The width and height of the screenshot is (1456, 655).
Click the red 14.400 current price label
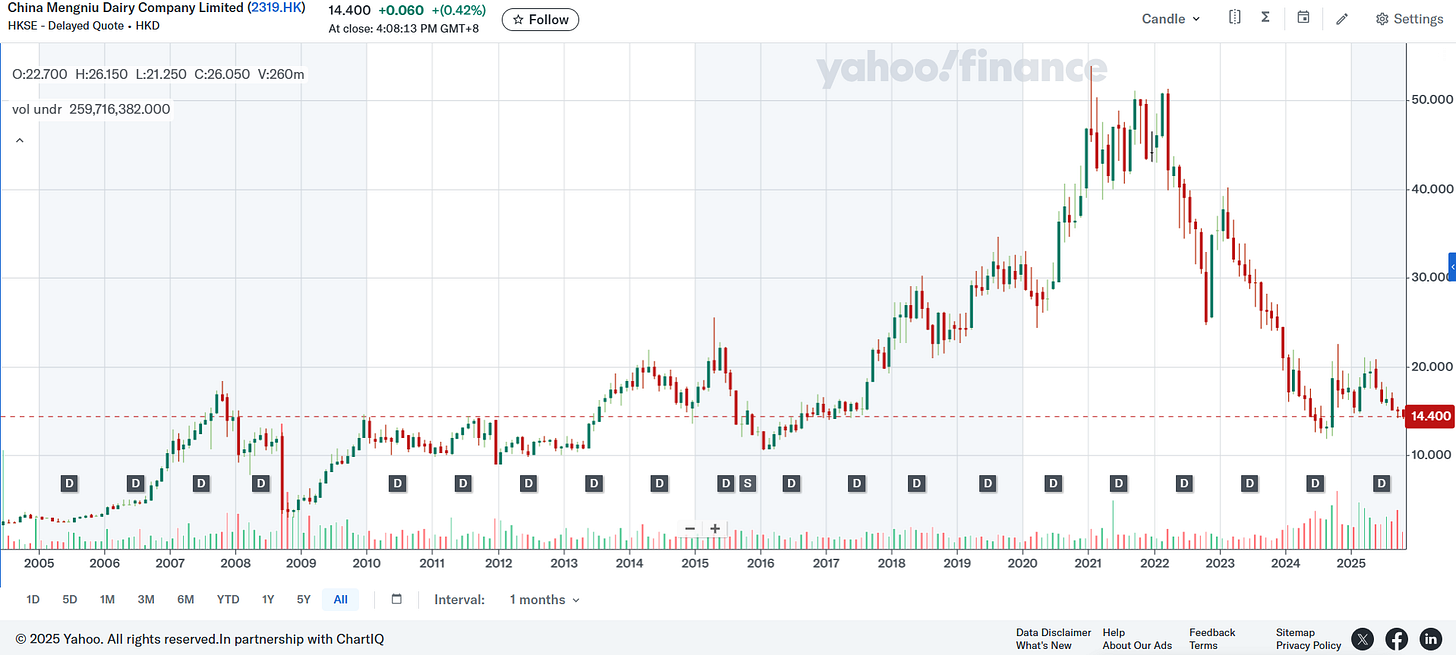pos(1429,416)
